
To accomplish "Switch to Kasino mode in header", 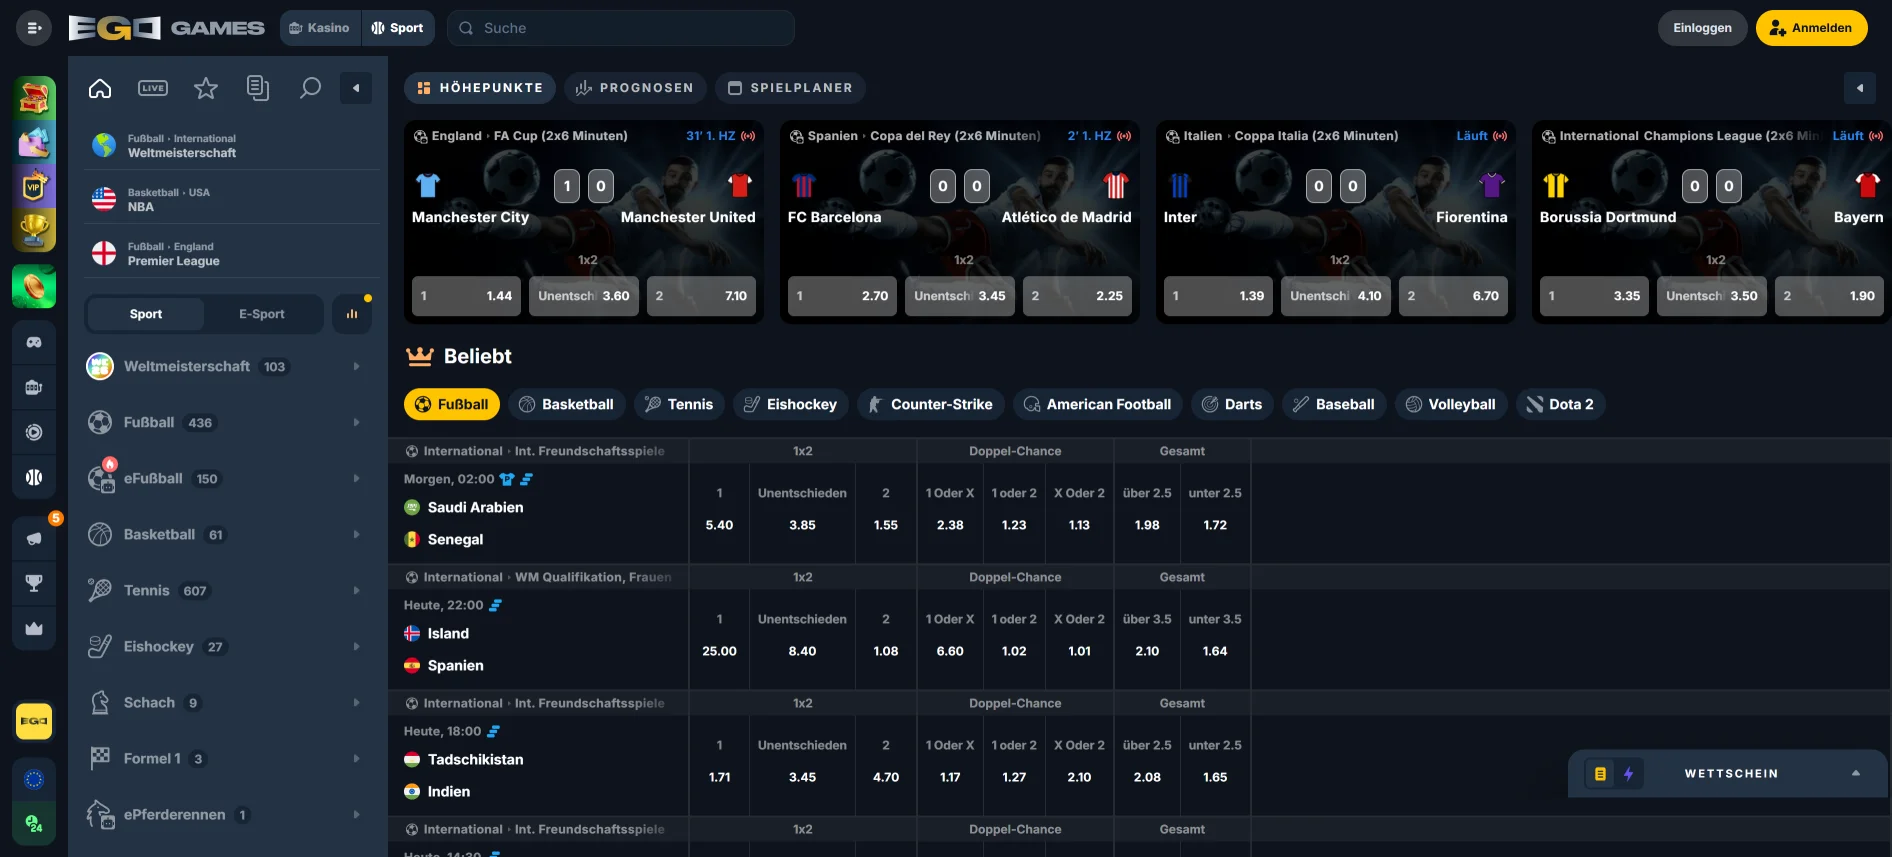I will tap(319, 28).
